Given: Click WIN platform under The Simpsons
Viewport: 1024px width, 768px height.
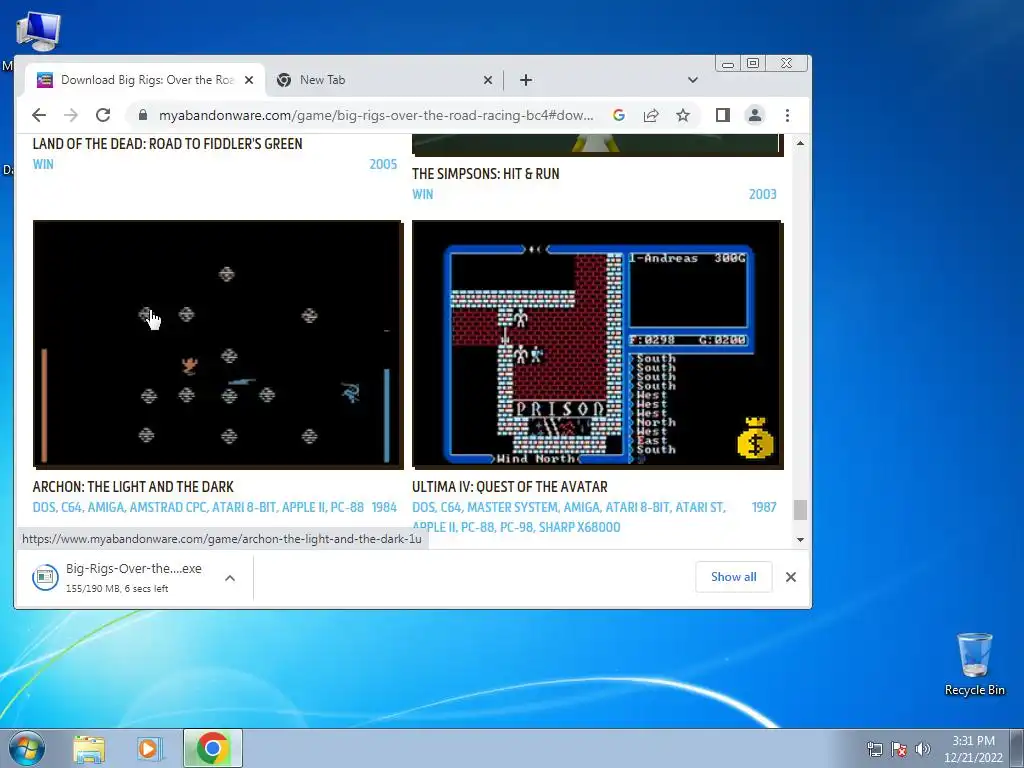Looking at the screenshot, I should pyautogui.click(x=423, y=194).
